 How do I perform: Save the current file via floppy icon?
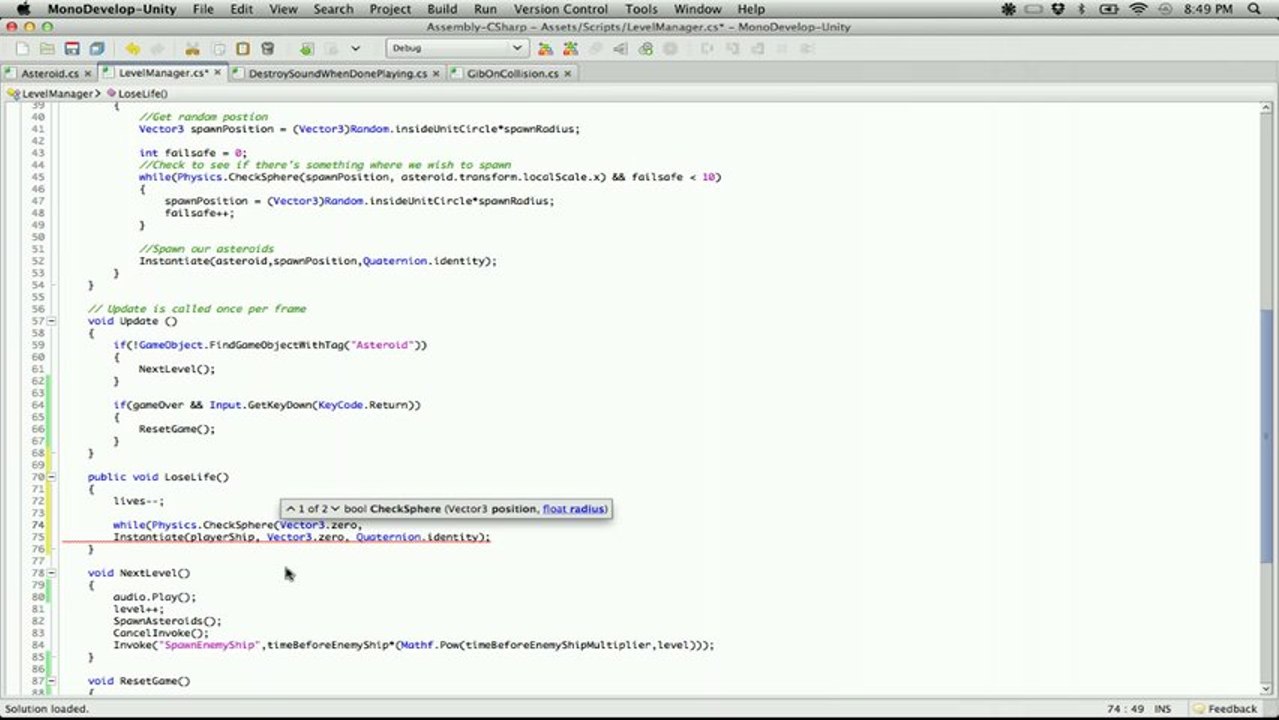point(72,48)
